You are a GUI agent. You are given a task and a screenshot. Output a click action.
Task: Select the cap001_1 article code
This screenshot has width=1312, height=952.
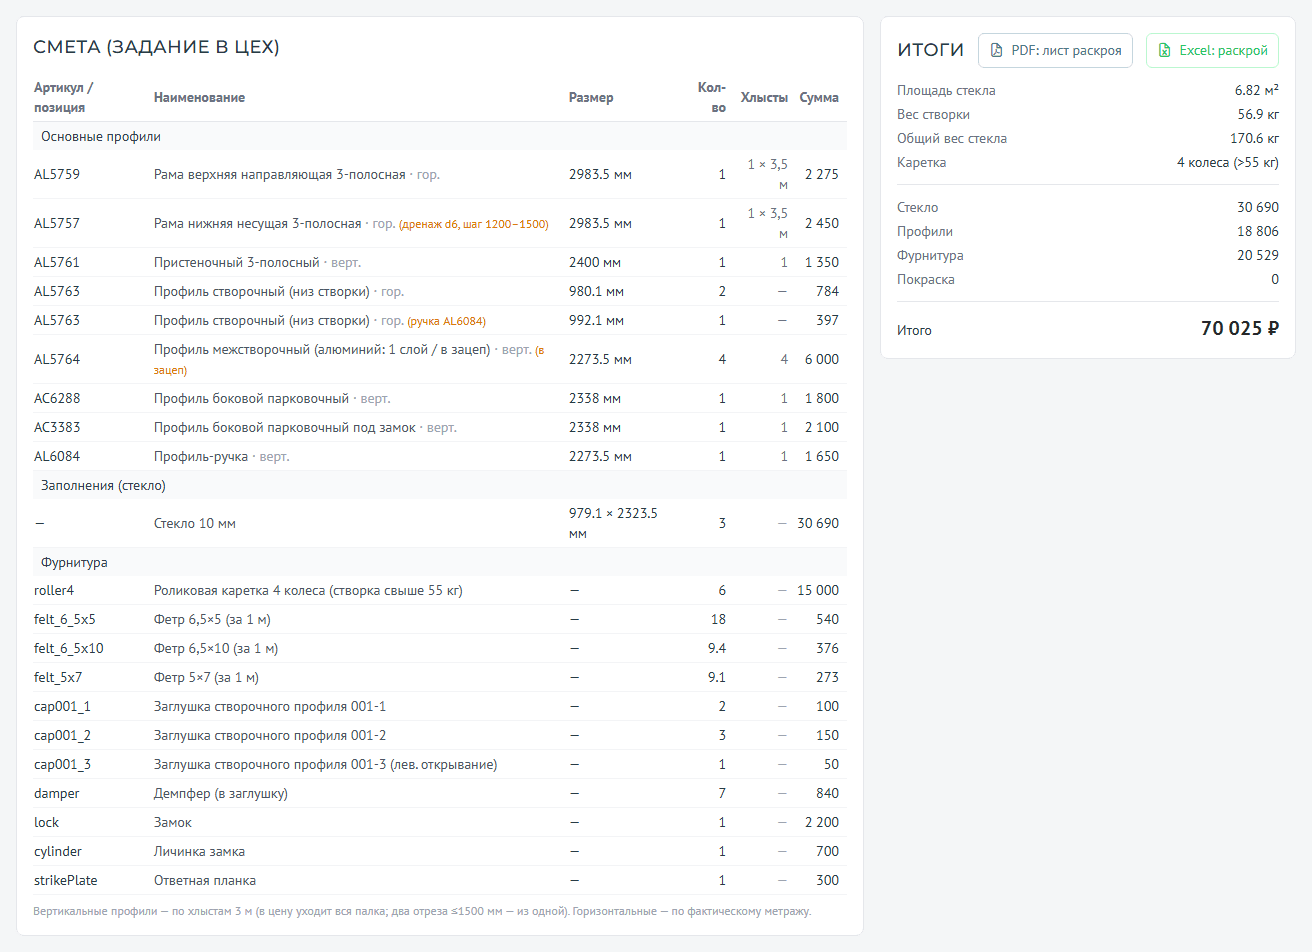[62, 706]
